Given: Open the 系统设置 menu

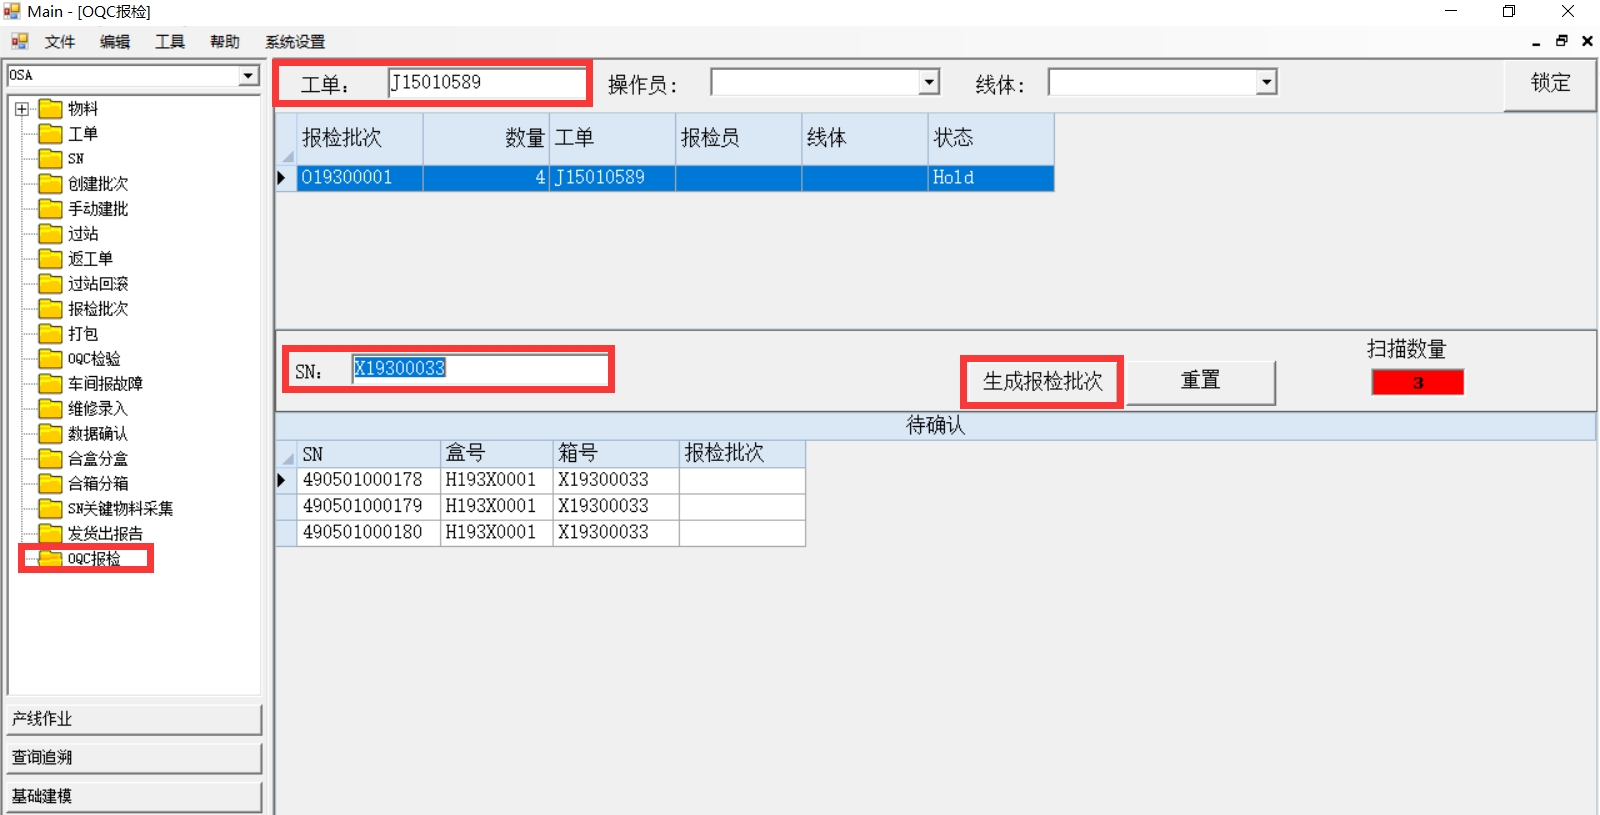Looking at the screenshot, I should [294, 42].
